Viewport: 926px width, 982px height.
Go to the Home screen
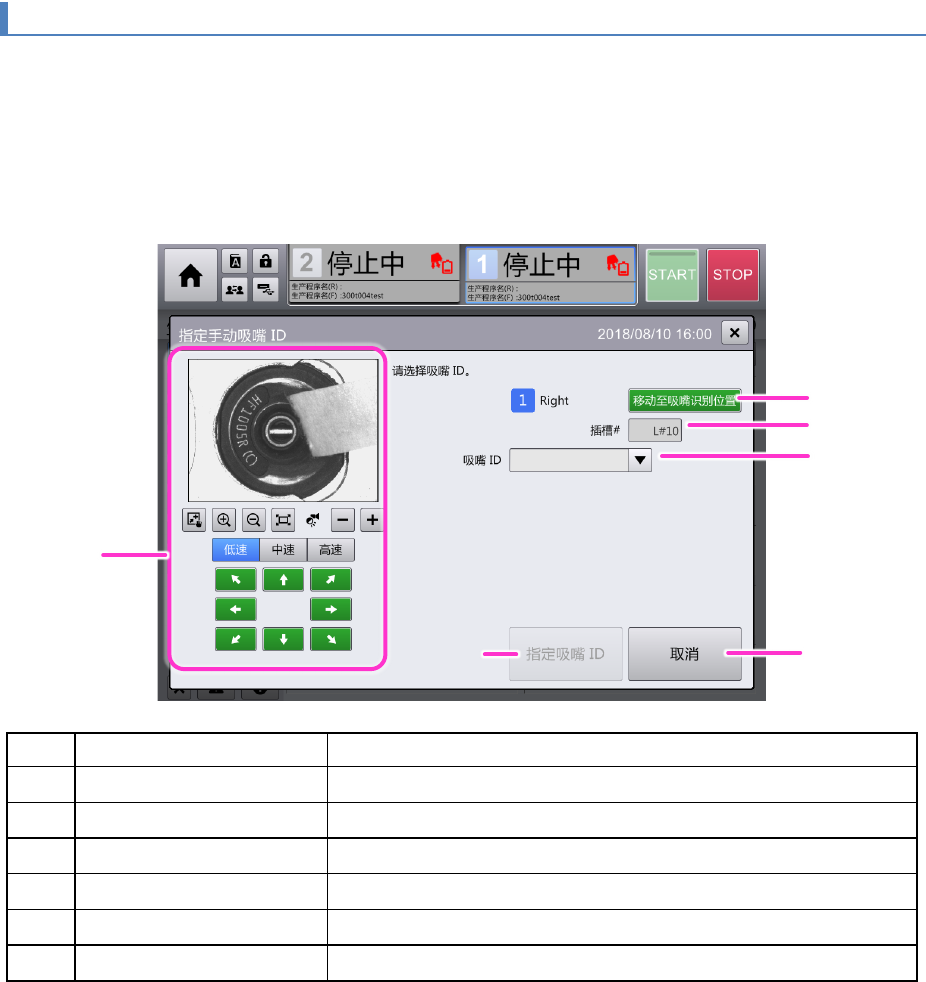point(190,275)
